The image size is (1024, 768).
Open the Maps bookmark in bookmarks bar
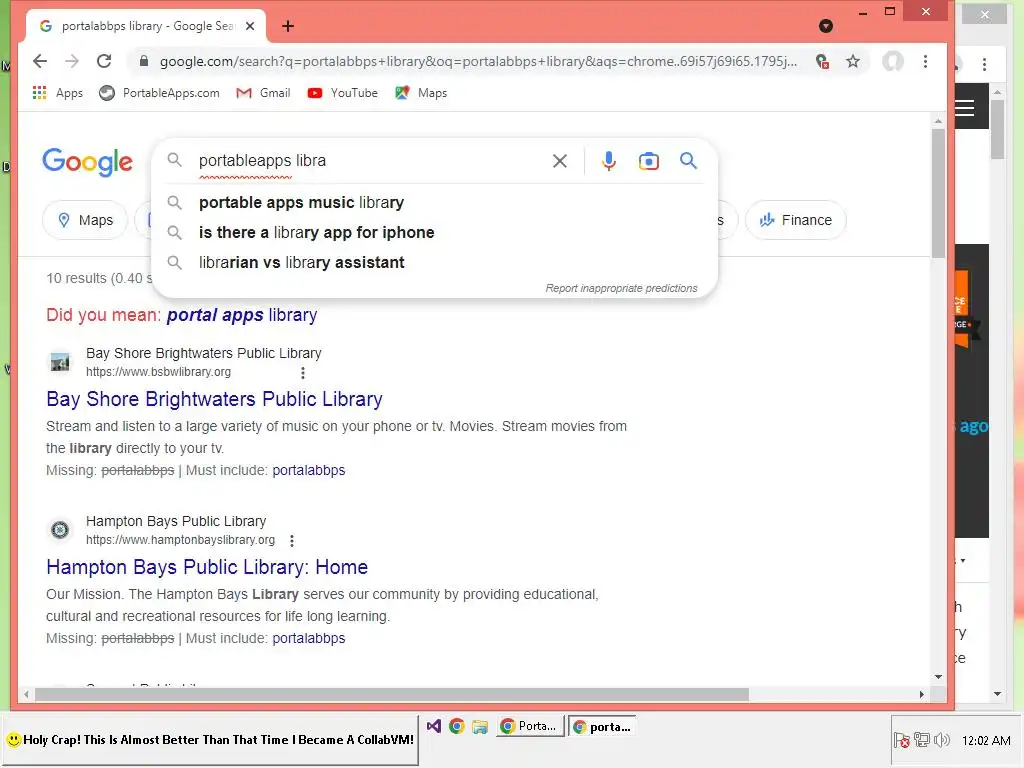[421, 93]
